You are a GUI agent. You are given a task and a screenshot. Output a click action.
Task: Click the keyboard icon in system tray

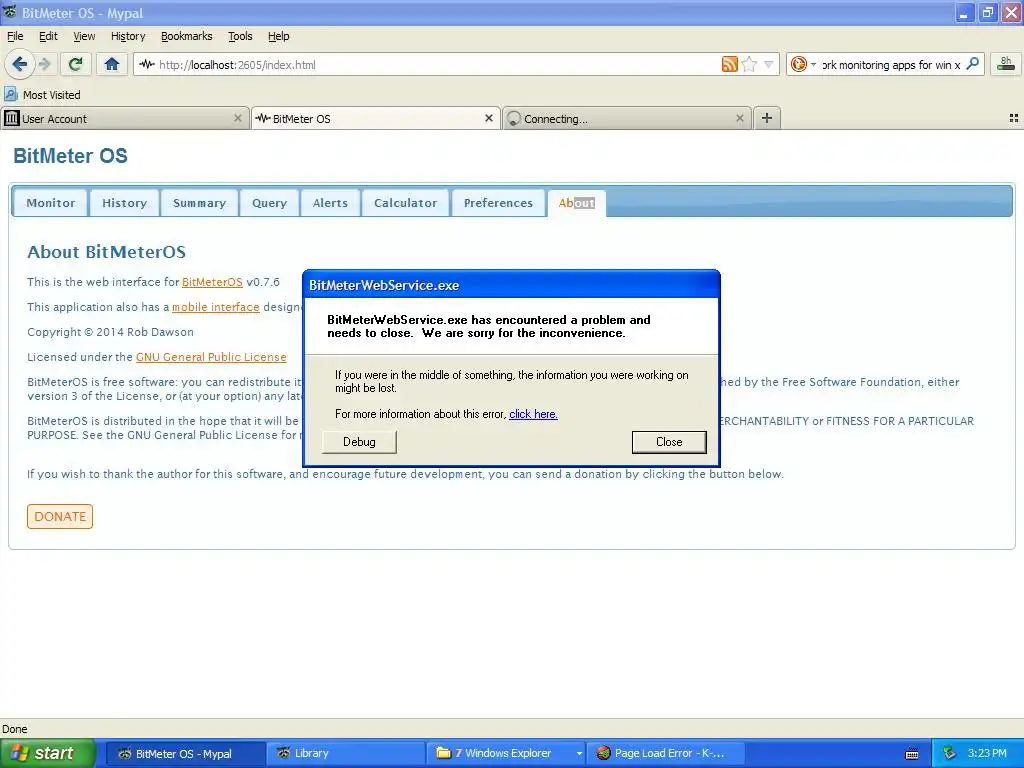[x=912, y=754]
